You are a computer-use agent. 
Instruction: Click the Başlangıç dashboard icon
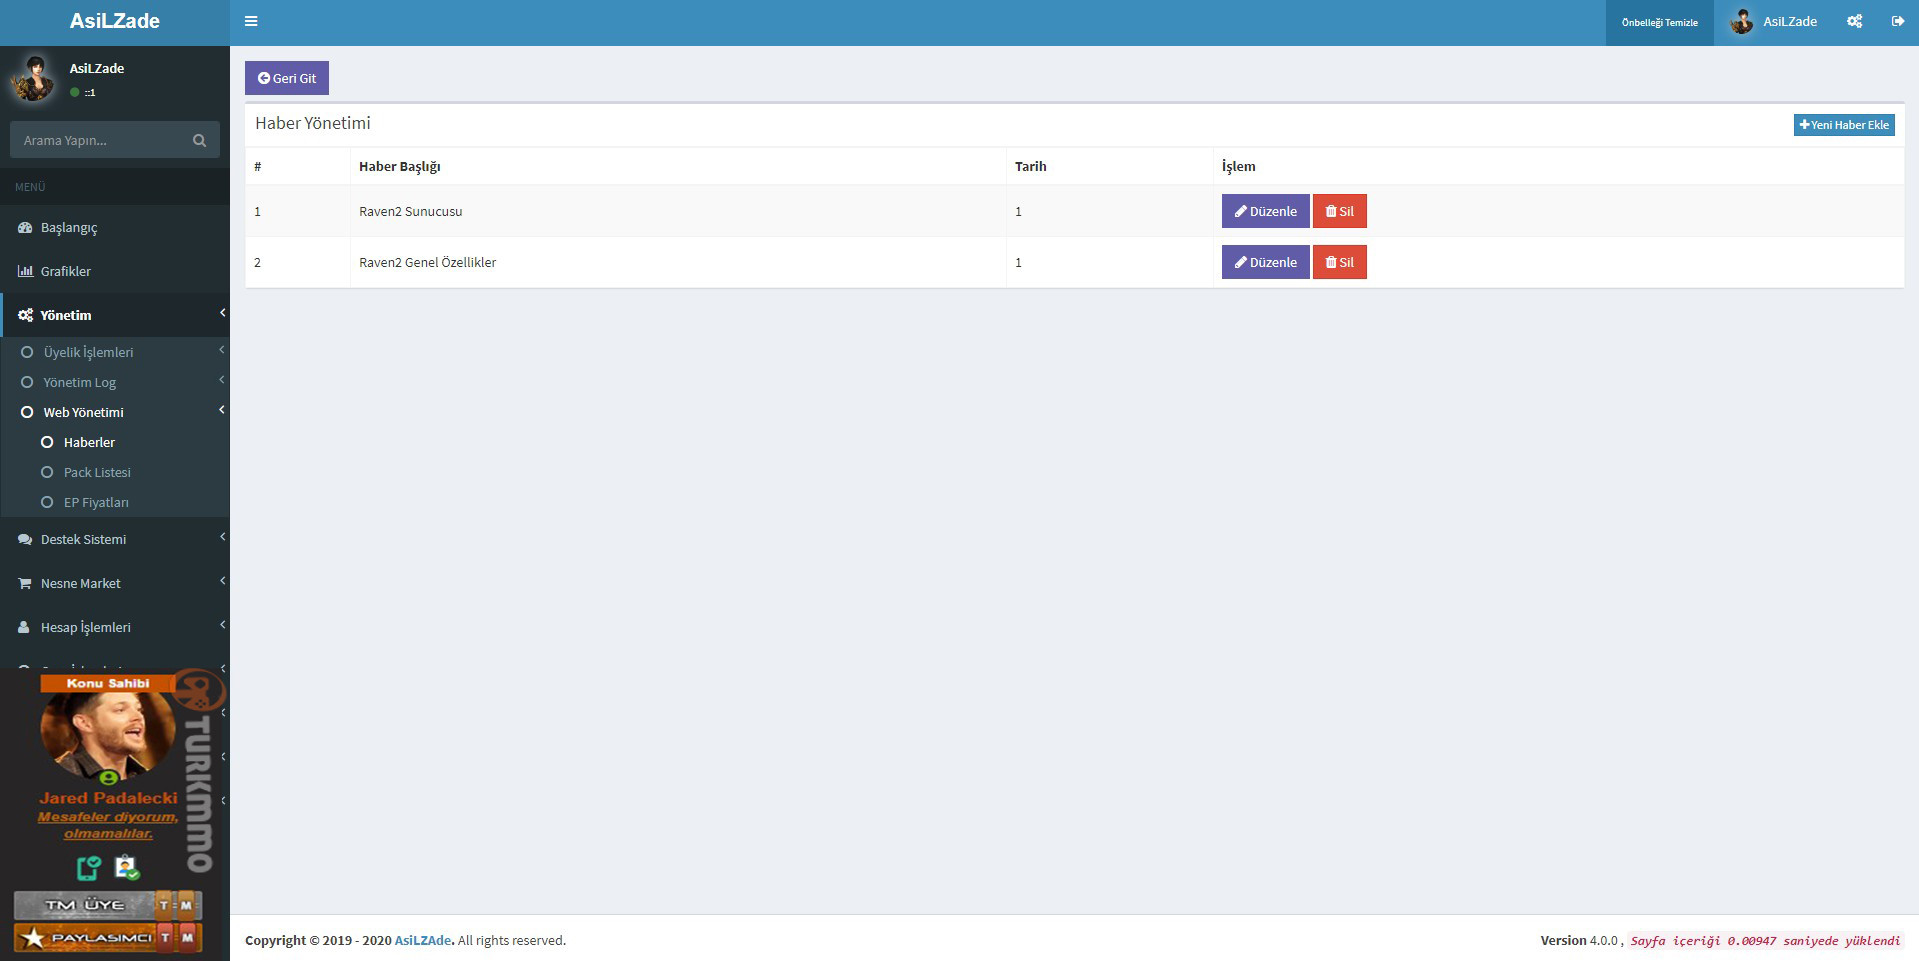pos(25,227)
